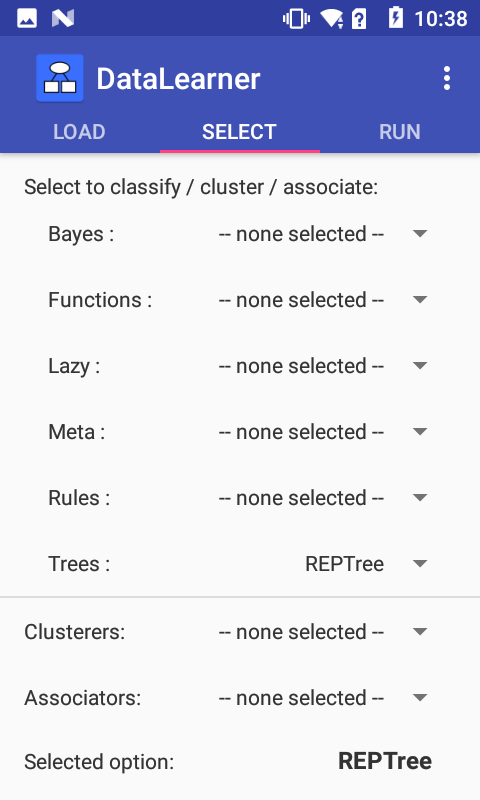Expand the Lazy classifier dropdown

323,366
